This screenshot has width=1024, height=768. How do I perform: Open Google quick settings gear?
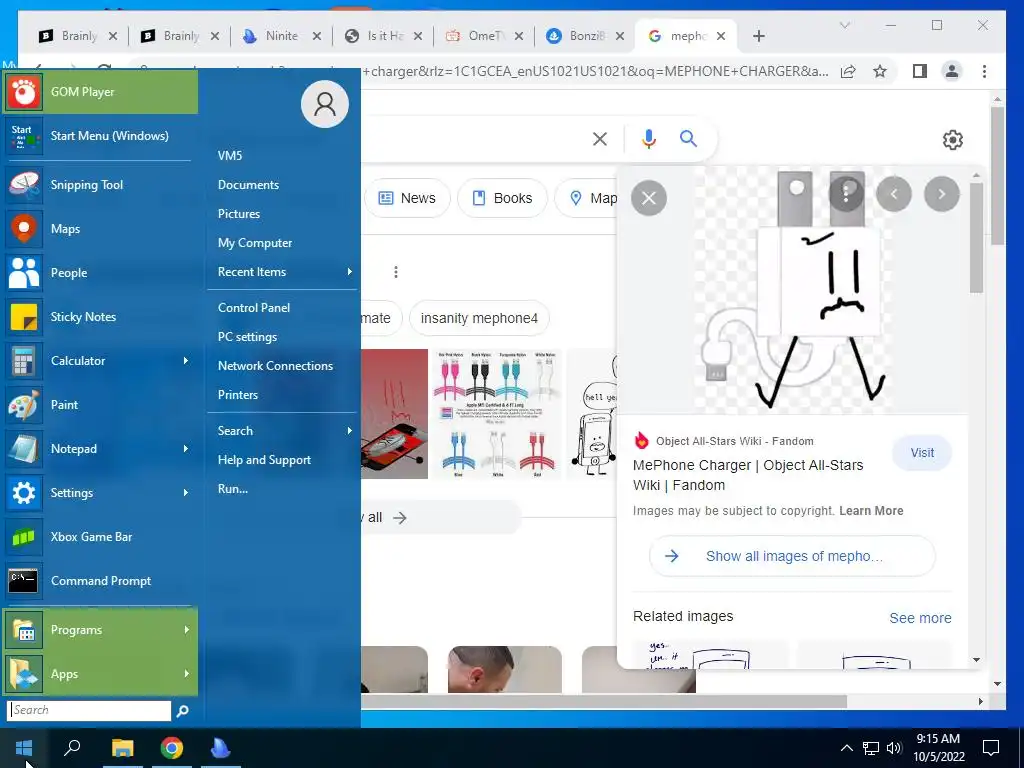pyautogui.click(x=953, y=140)
